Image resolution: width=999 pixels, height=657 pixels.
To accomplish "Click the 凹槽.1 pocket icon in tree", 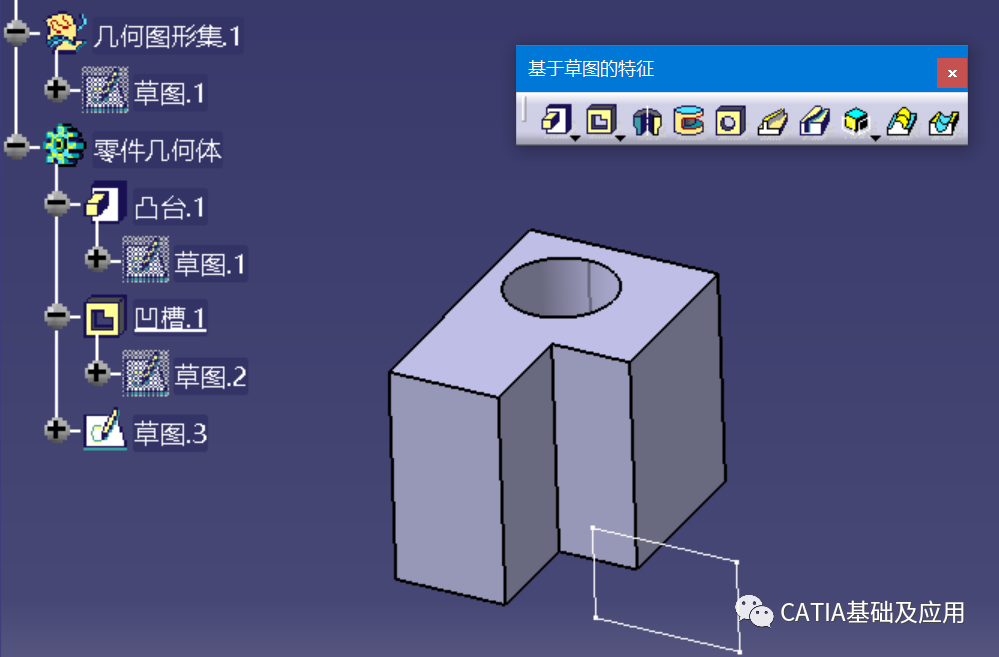I will click(x=104, y=316).
